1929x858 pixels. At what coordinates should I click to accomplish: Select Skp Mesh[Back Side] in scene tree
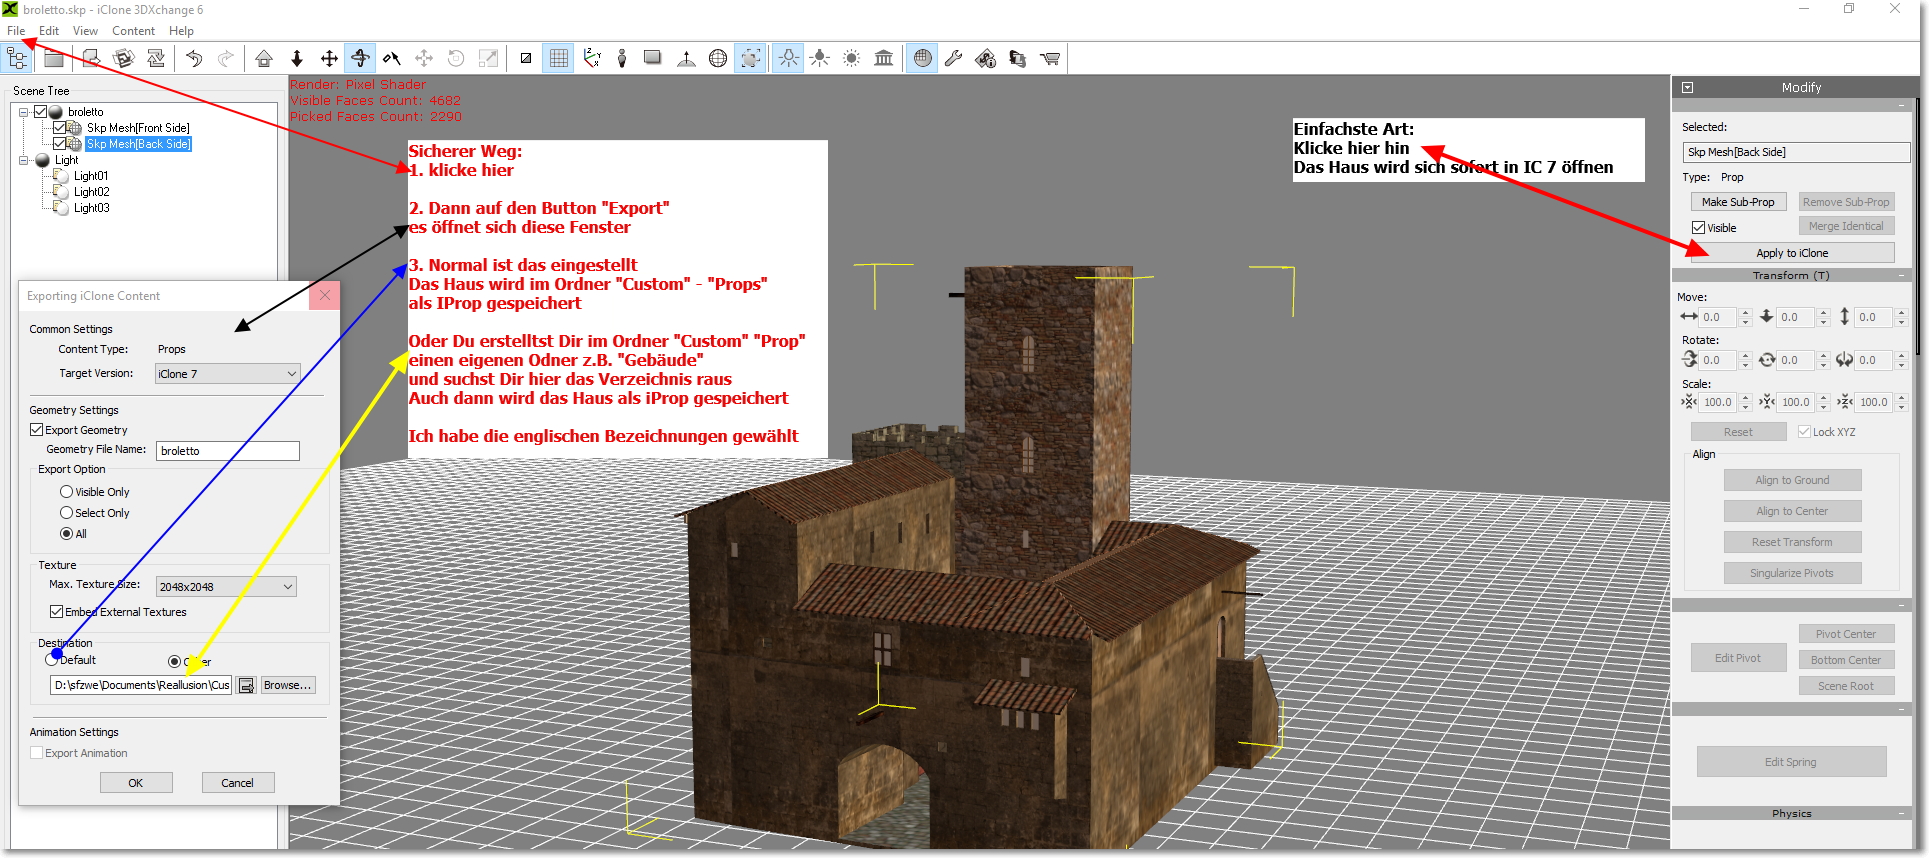(138, 144)
